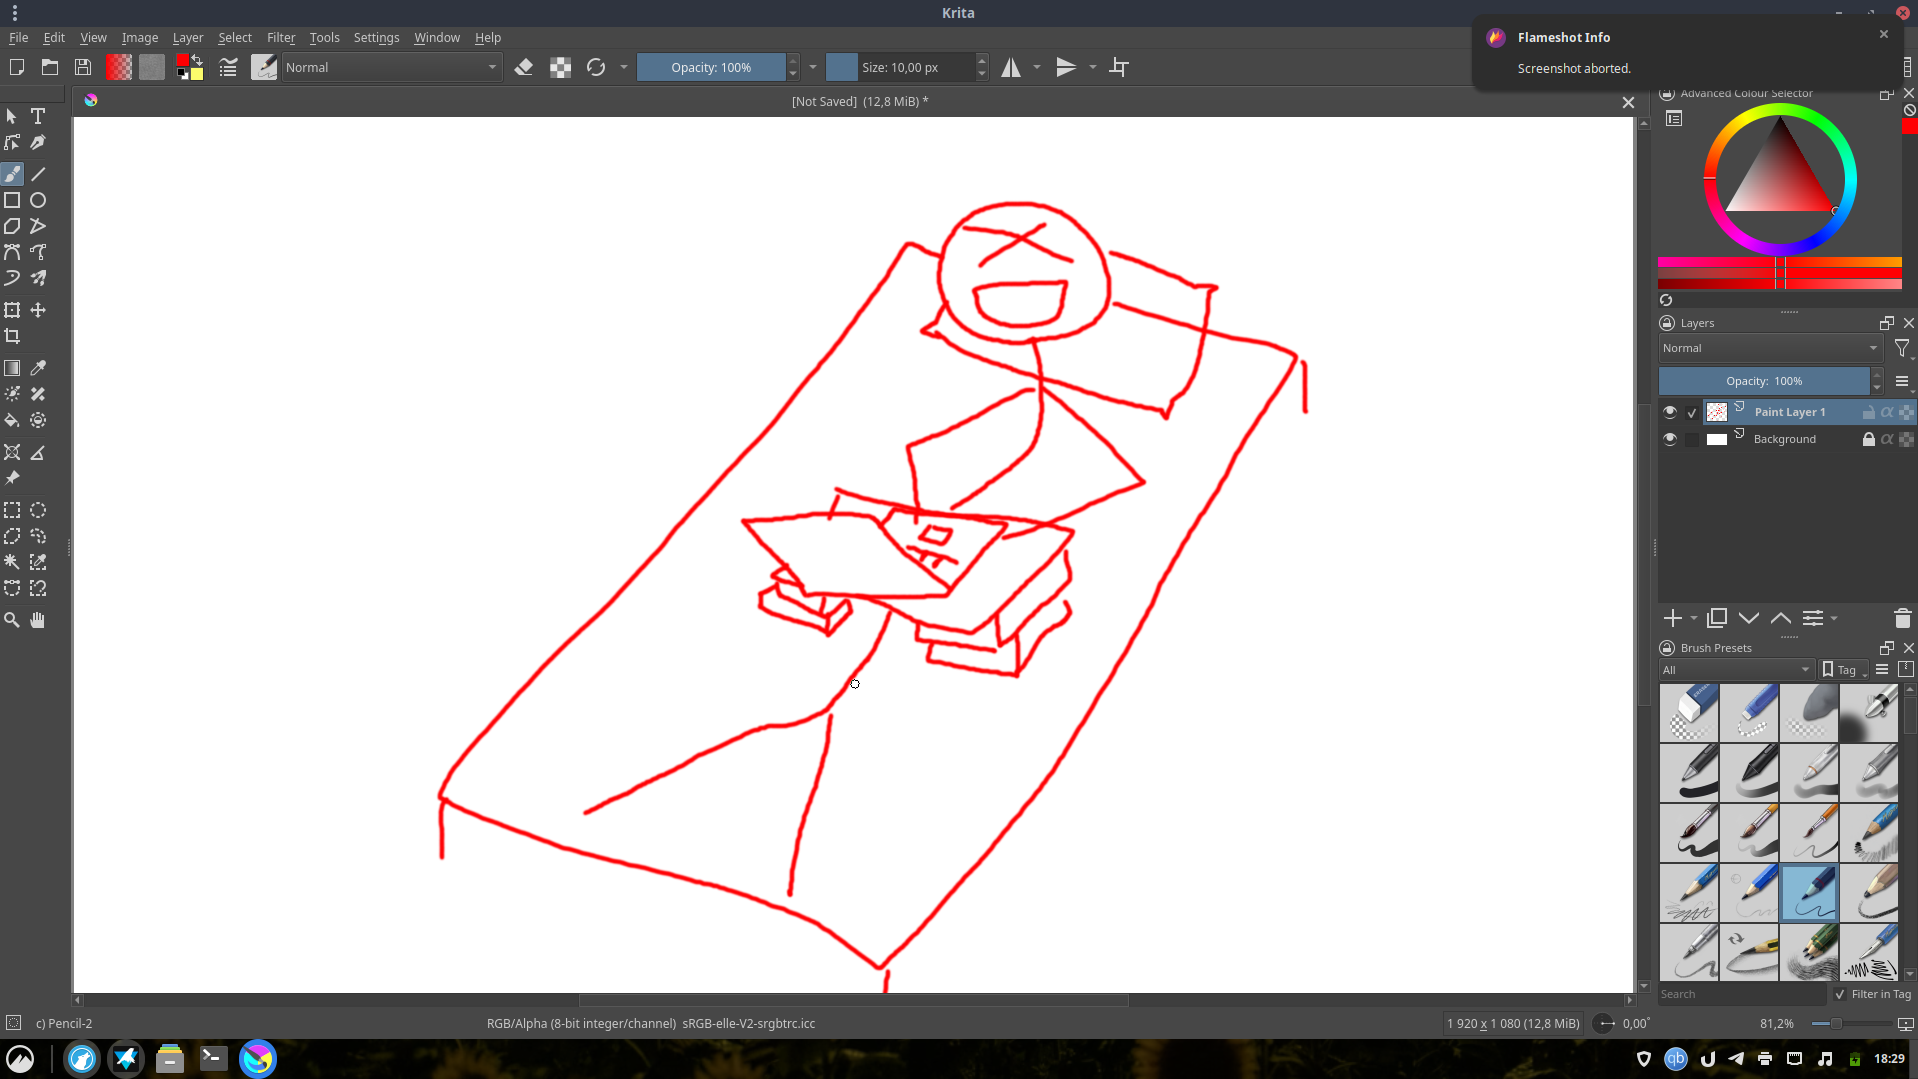Choose the Rectangular selection tool
This screenshot has height=1079, width=1918.
[x=12, y=510]
